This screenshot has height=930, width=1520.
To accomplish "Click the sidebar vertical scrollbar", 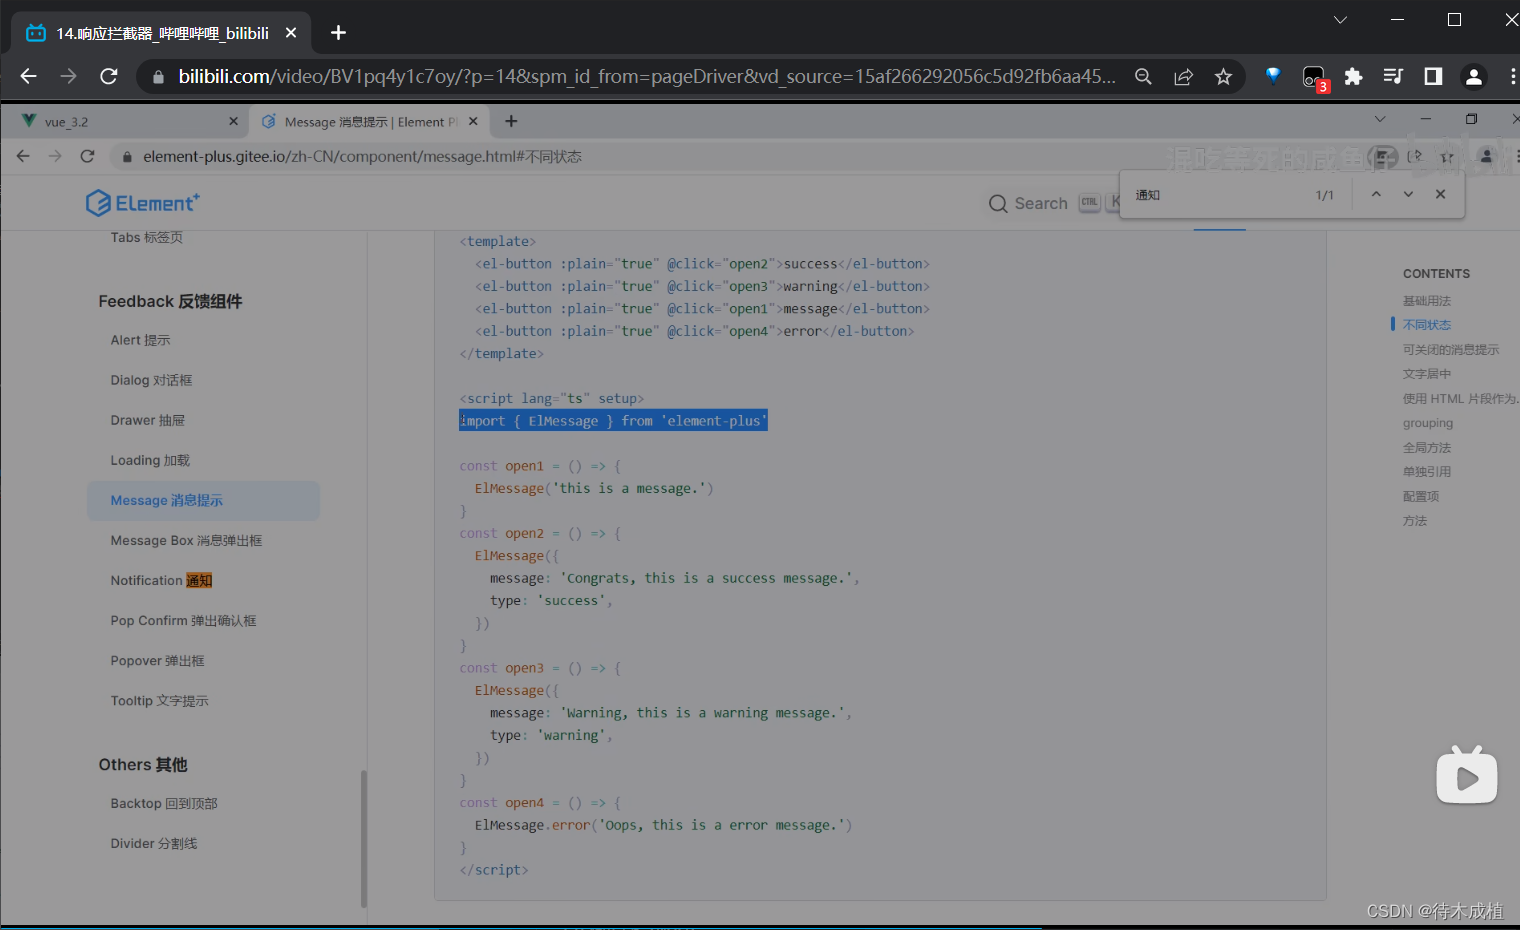I will point(363,838).
